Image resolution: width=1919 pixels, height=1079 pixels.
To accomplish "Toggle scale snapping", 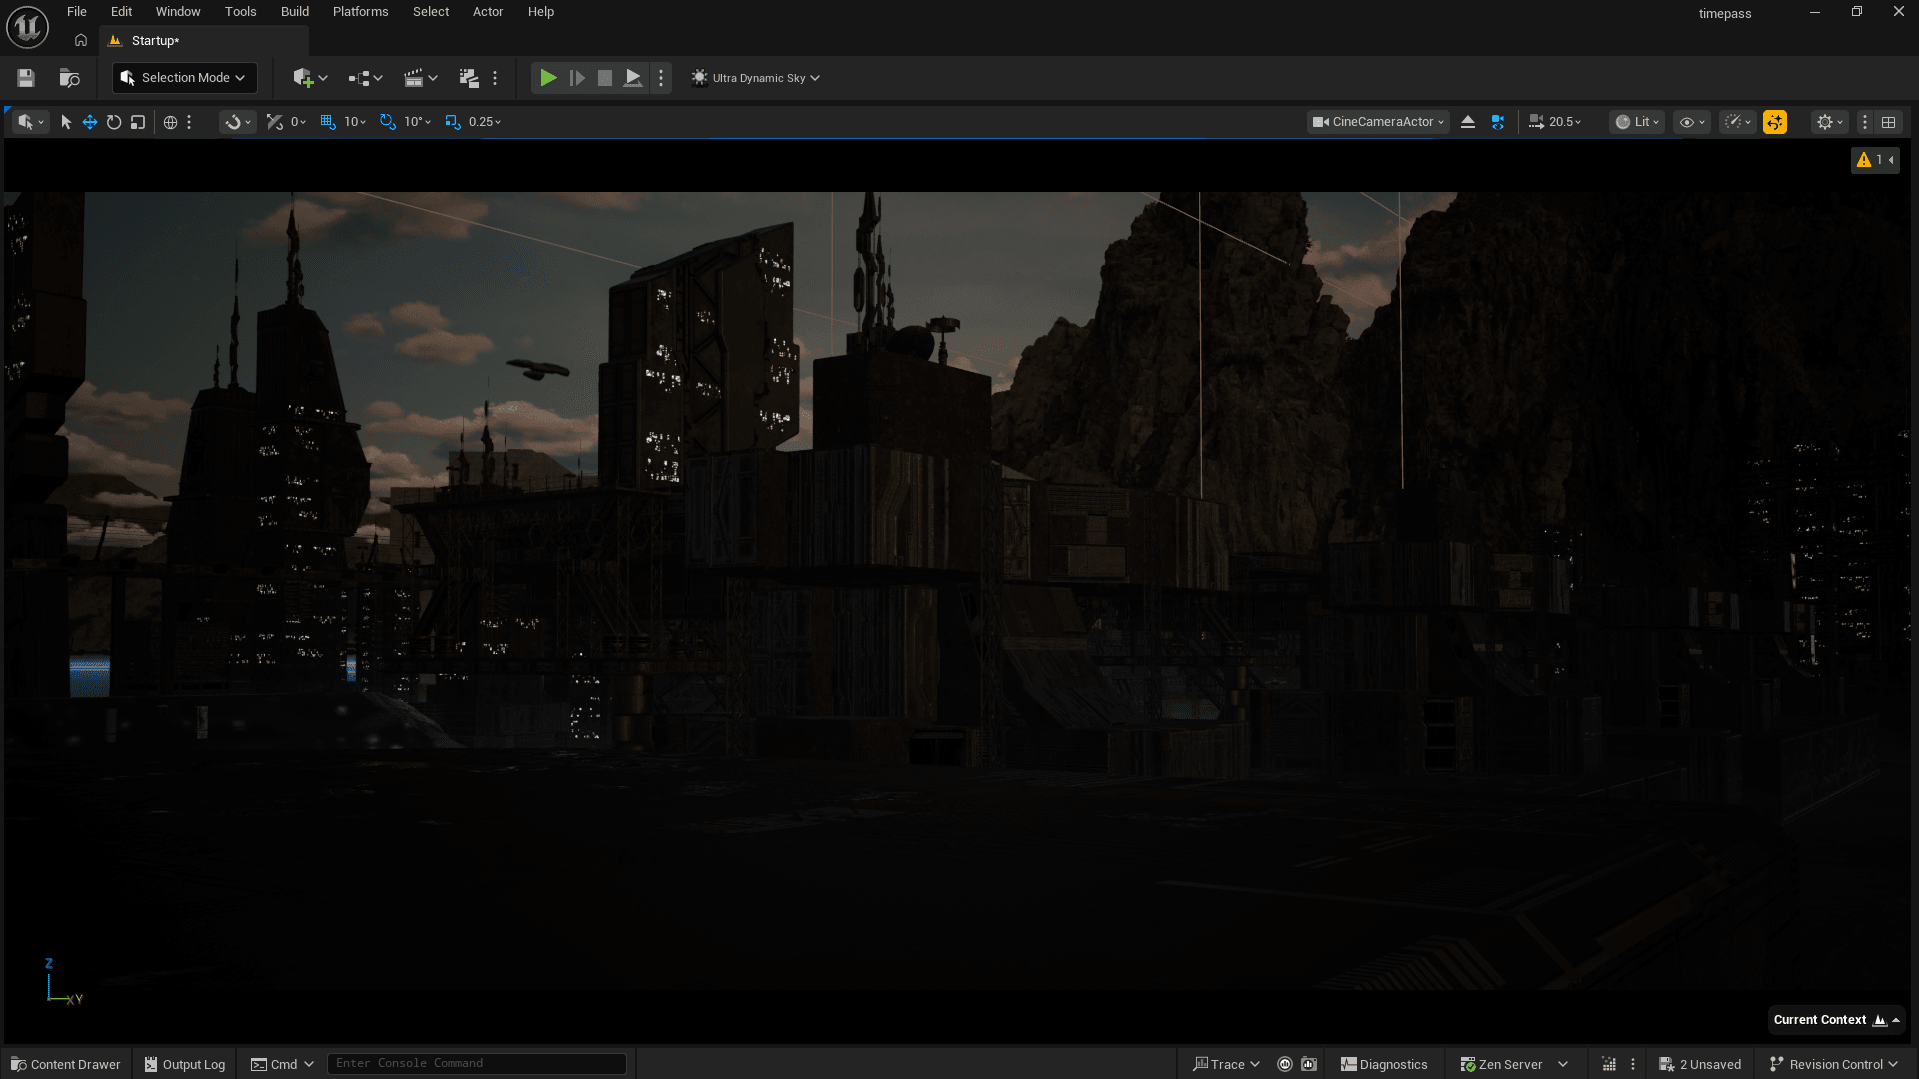I will tap(453, 122).
